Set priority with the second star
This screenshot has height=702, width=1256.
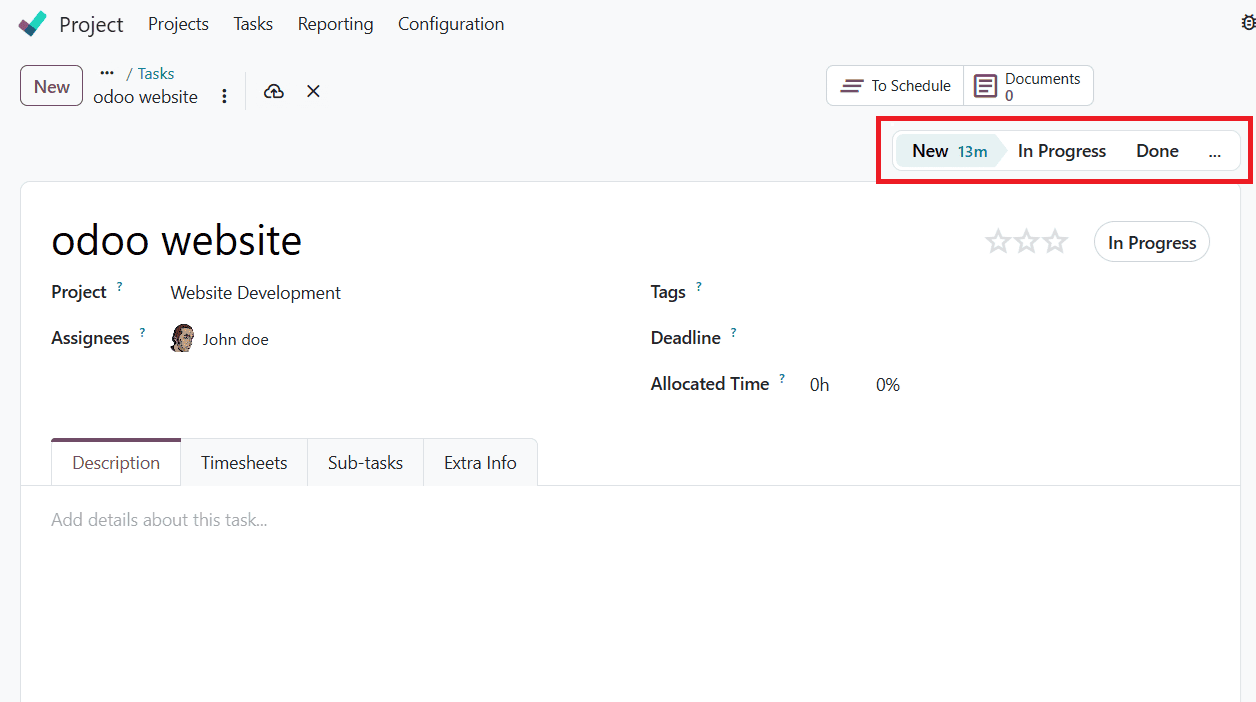pyautogui.click(x=1027, y=242)
